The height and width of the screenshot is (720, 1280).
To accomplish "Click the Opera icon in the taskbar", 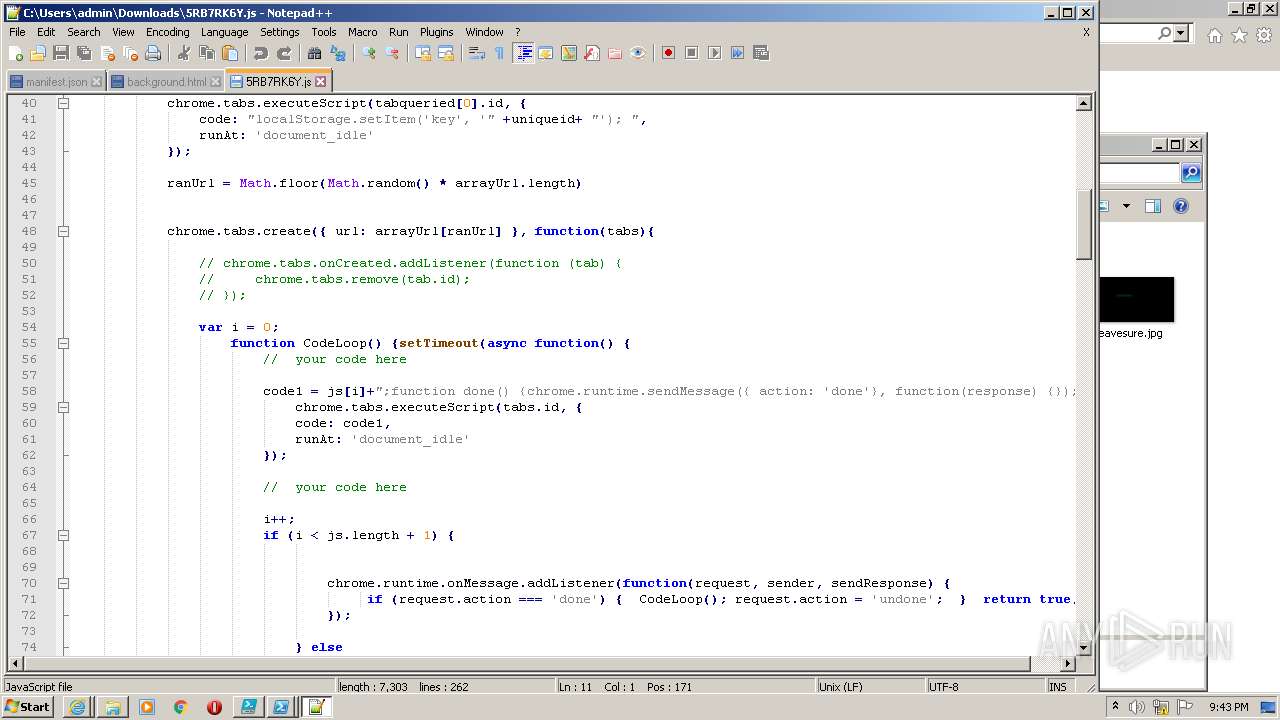I will click(214, 707).
